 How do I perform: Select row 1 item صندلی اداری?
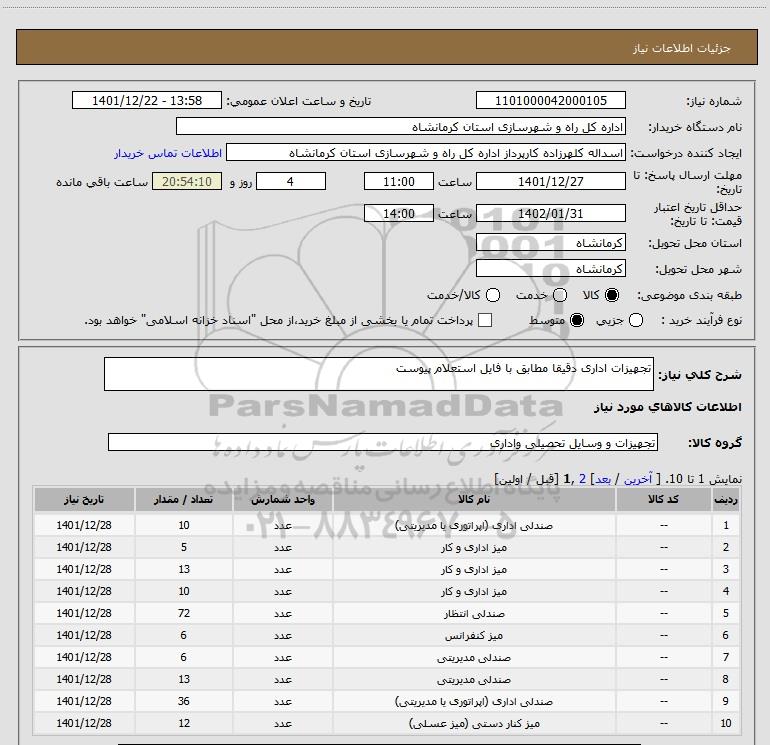tap(474, 525)
